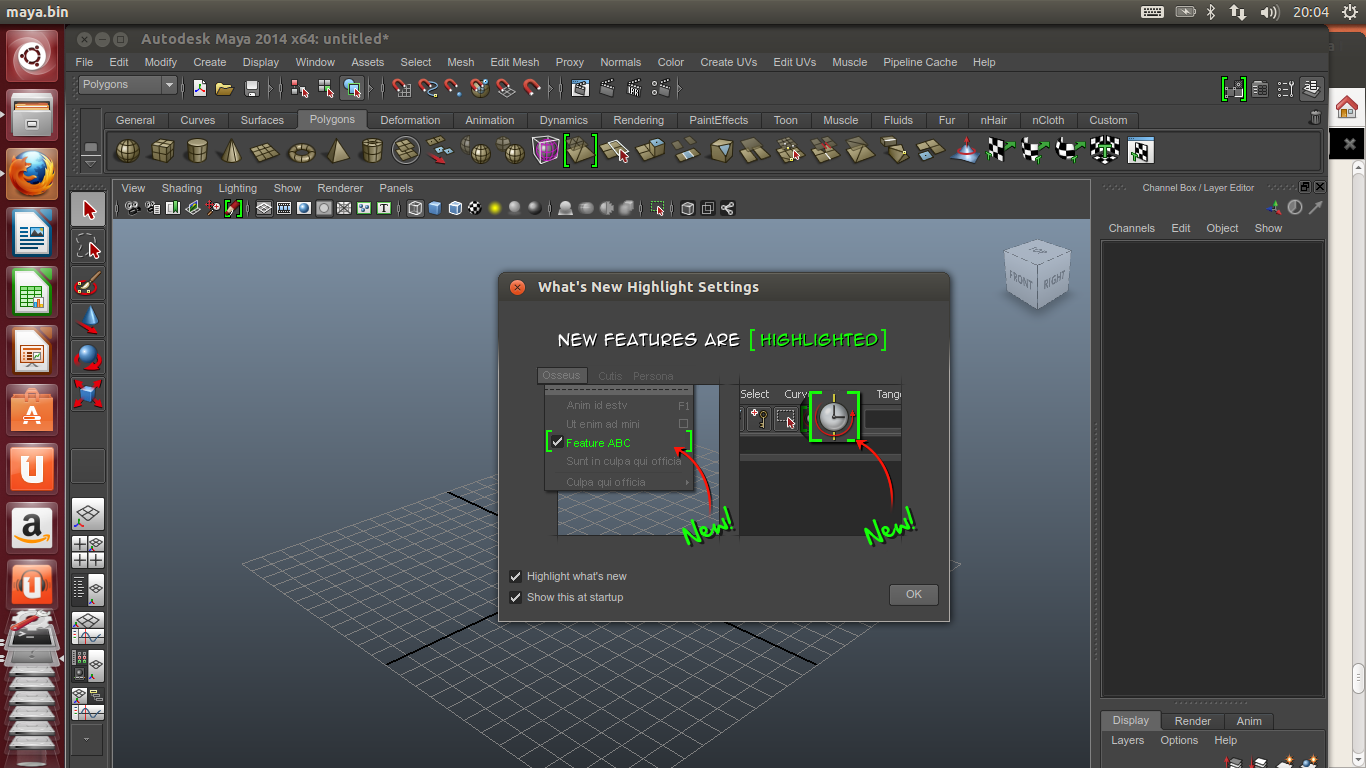Toggle viewport grid display icon
Image resolution: width=1366 pixels, height=768 pixels.
tap(264, 208)
